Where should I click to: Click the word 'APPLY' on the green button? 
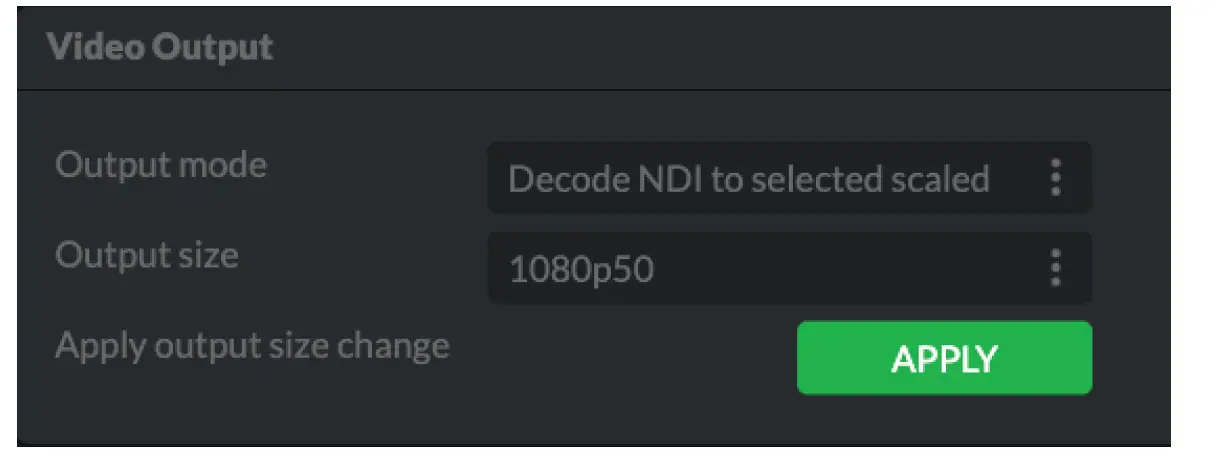click(x=944, y=358)
